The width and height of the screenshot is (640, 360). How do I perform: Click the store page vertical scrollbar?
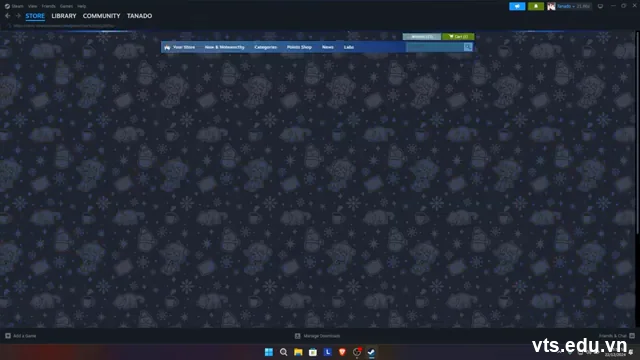[637, 133]
